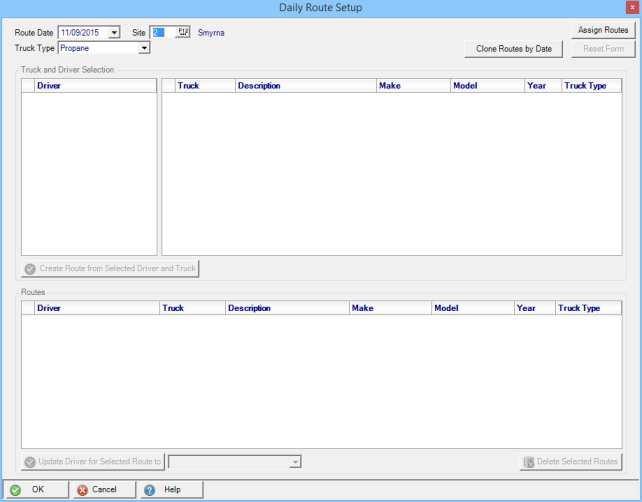Click Assign Routes button
This screenshot has height=502, width=642.
pyautogui.click(x=603, y=31)
